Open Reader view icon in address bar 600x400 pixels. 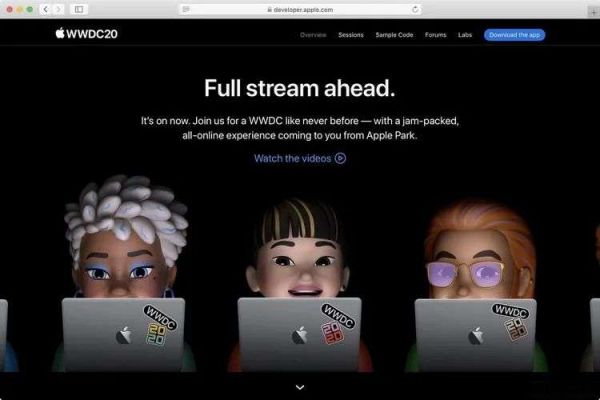tap(186, 9)
